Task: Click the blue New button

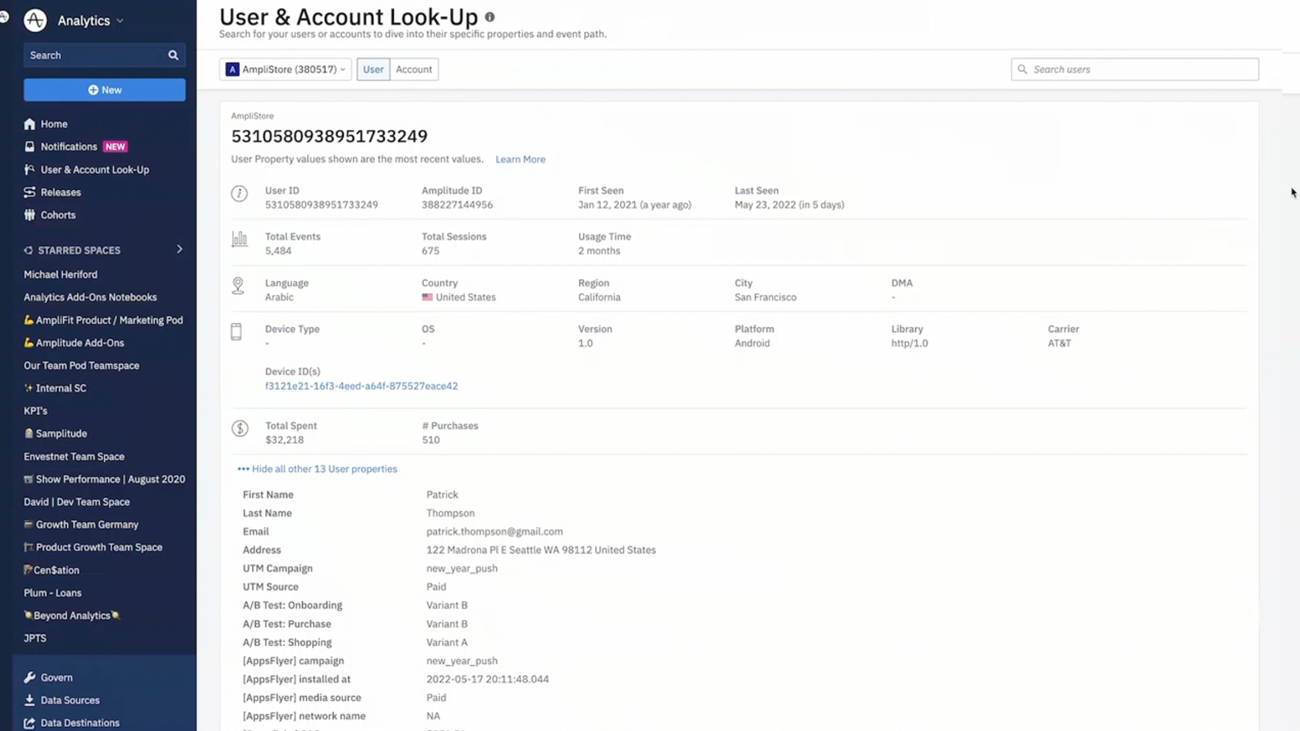Action: point(104,90)
